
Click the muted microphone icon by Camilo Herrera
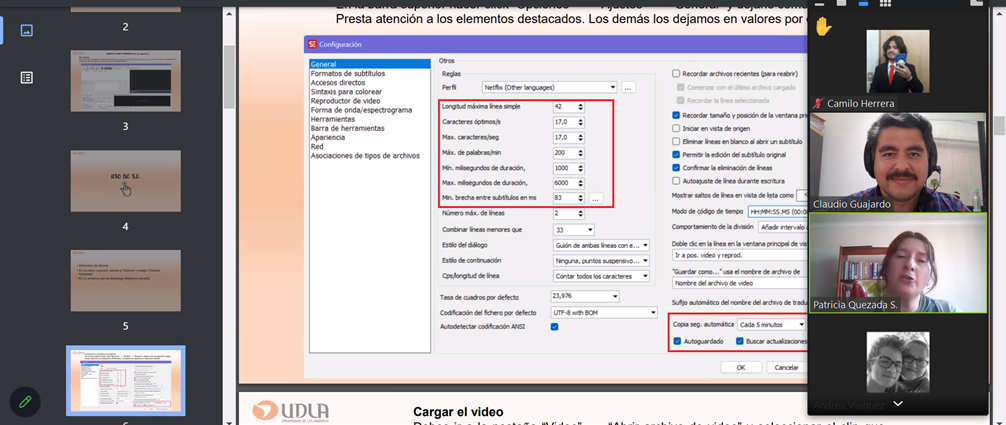[x=820, y=103]
